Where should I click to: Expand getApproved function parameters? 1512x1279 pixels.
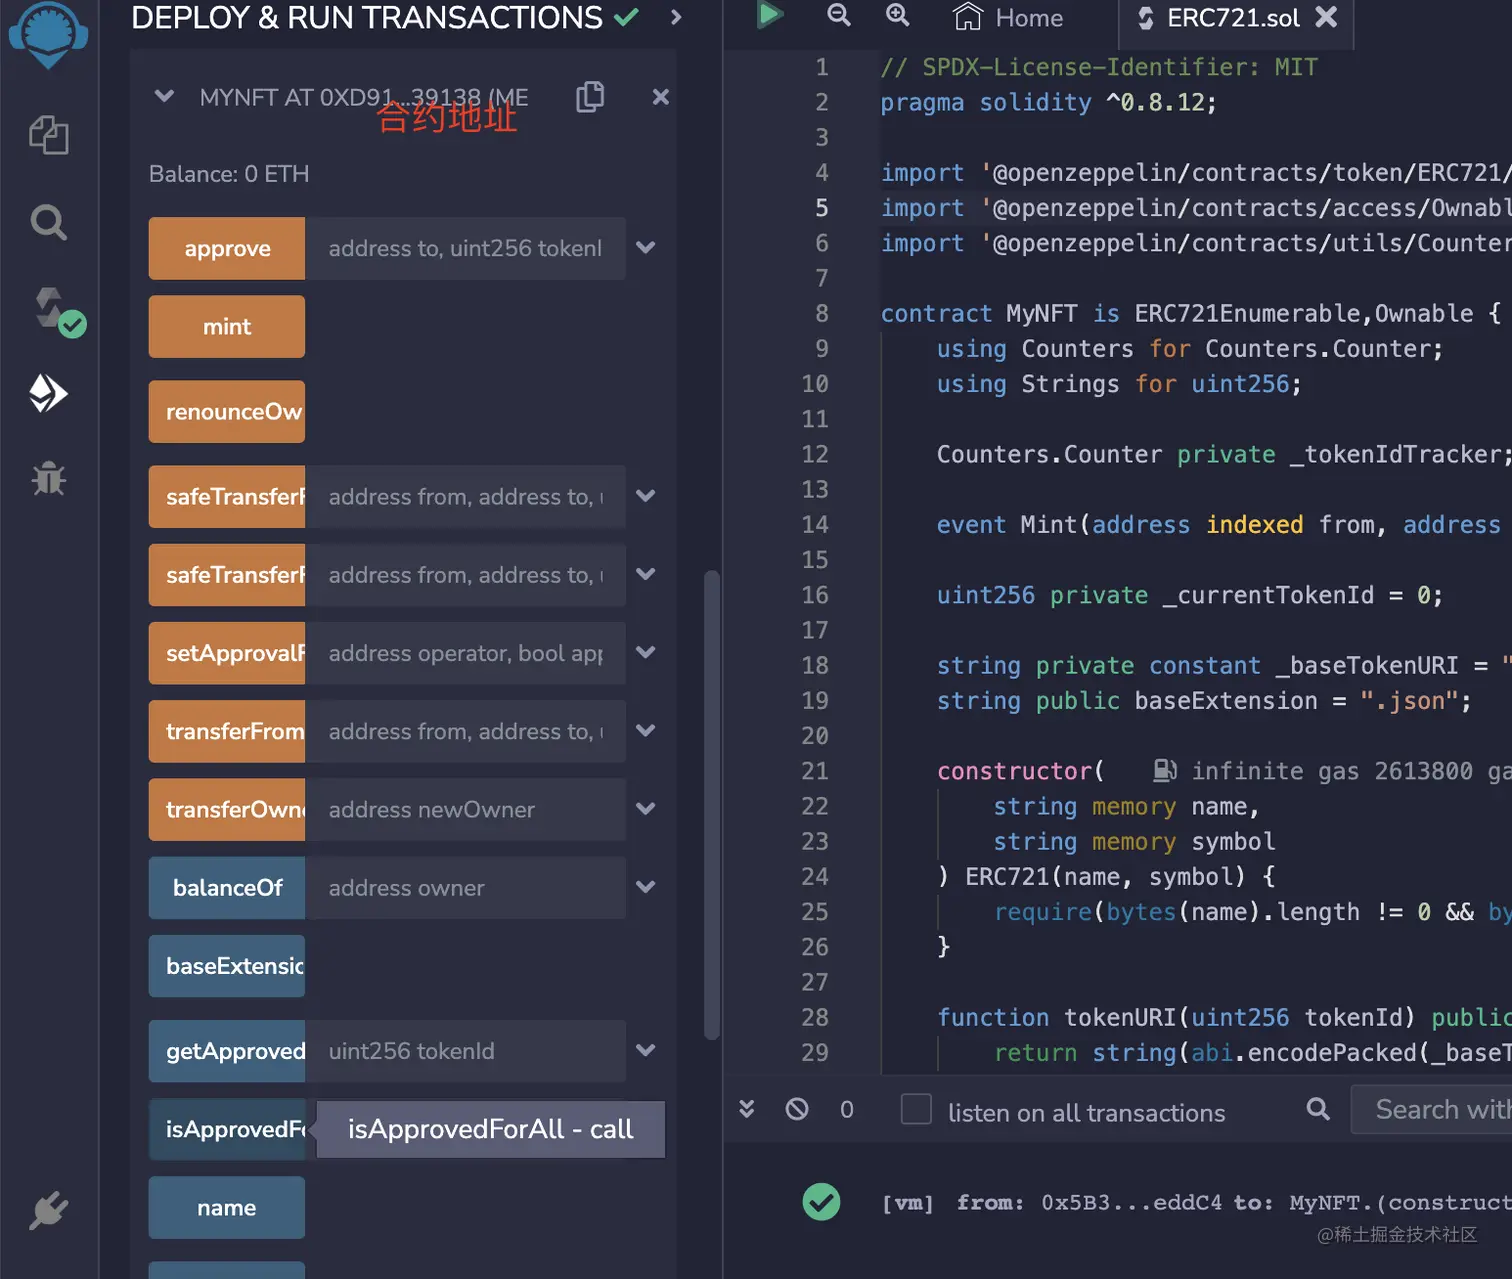point(646,1050)
